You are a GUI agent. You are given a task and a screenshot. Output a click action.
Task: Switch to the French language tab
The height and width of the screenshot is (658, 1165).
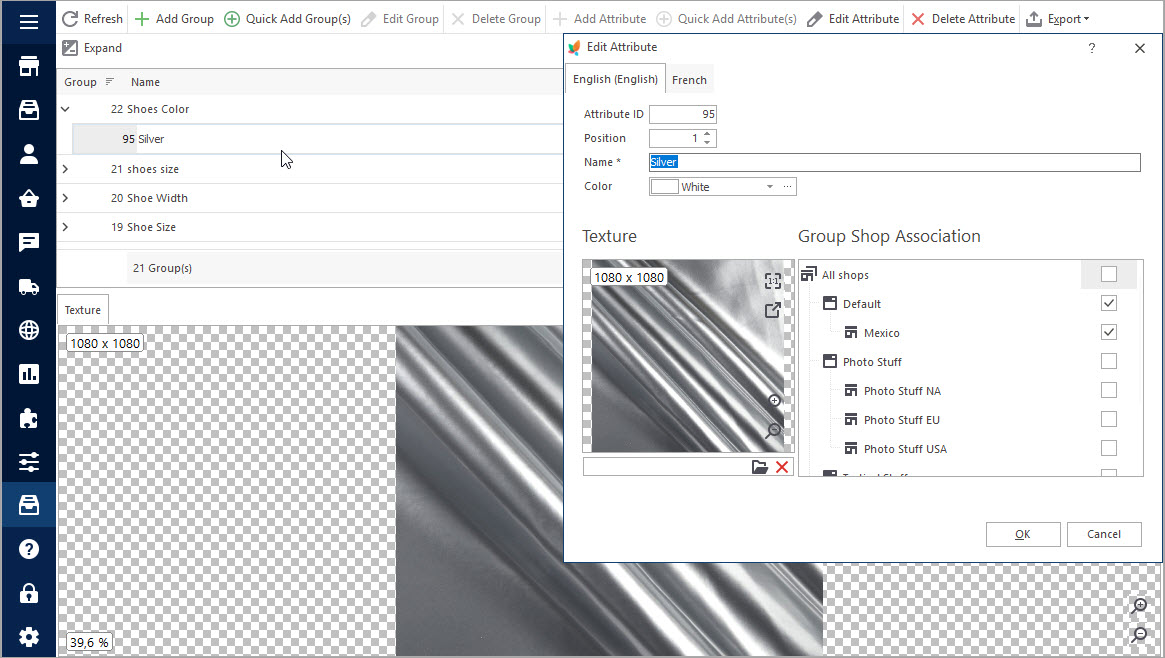coord(689,80)
